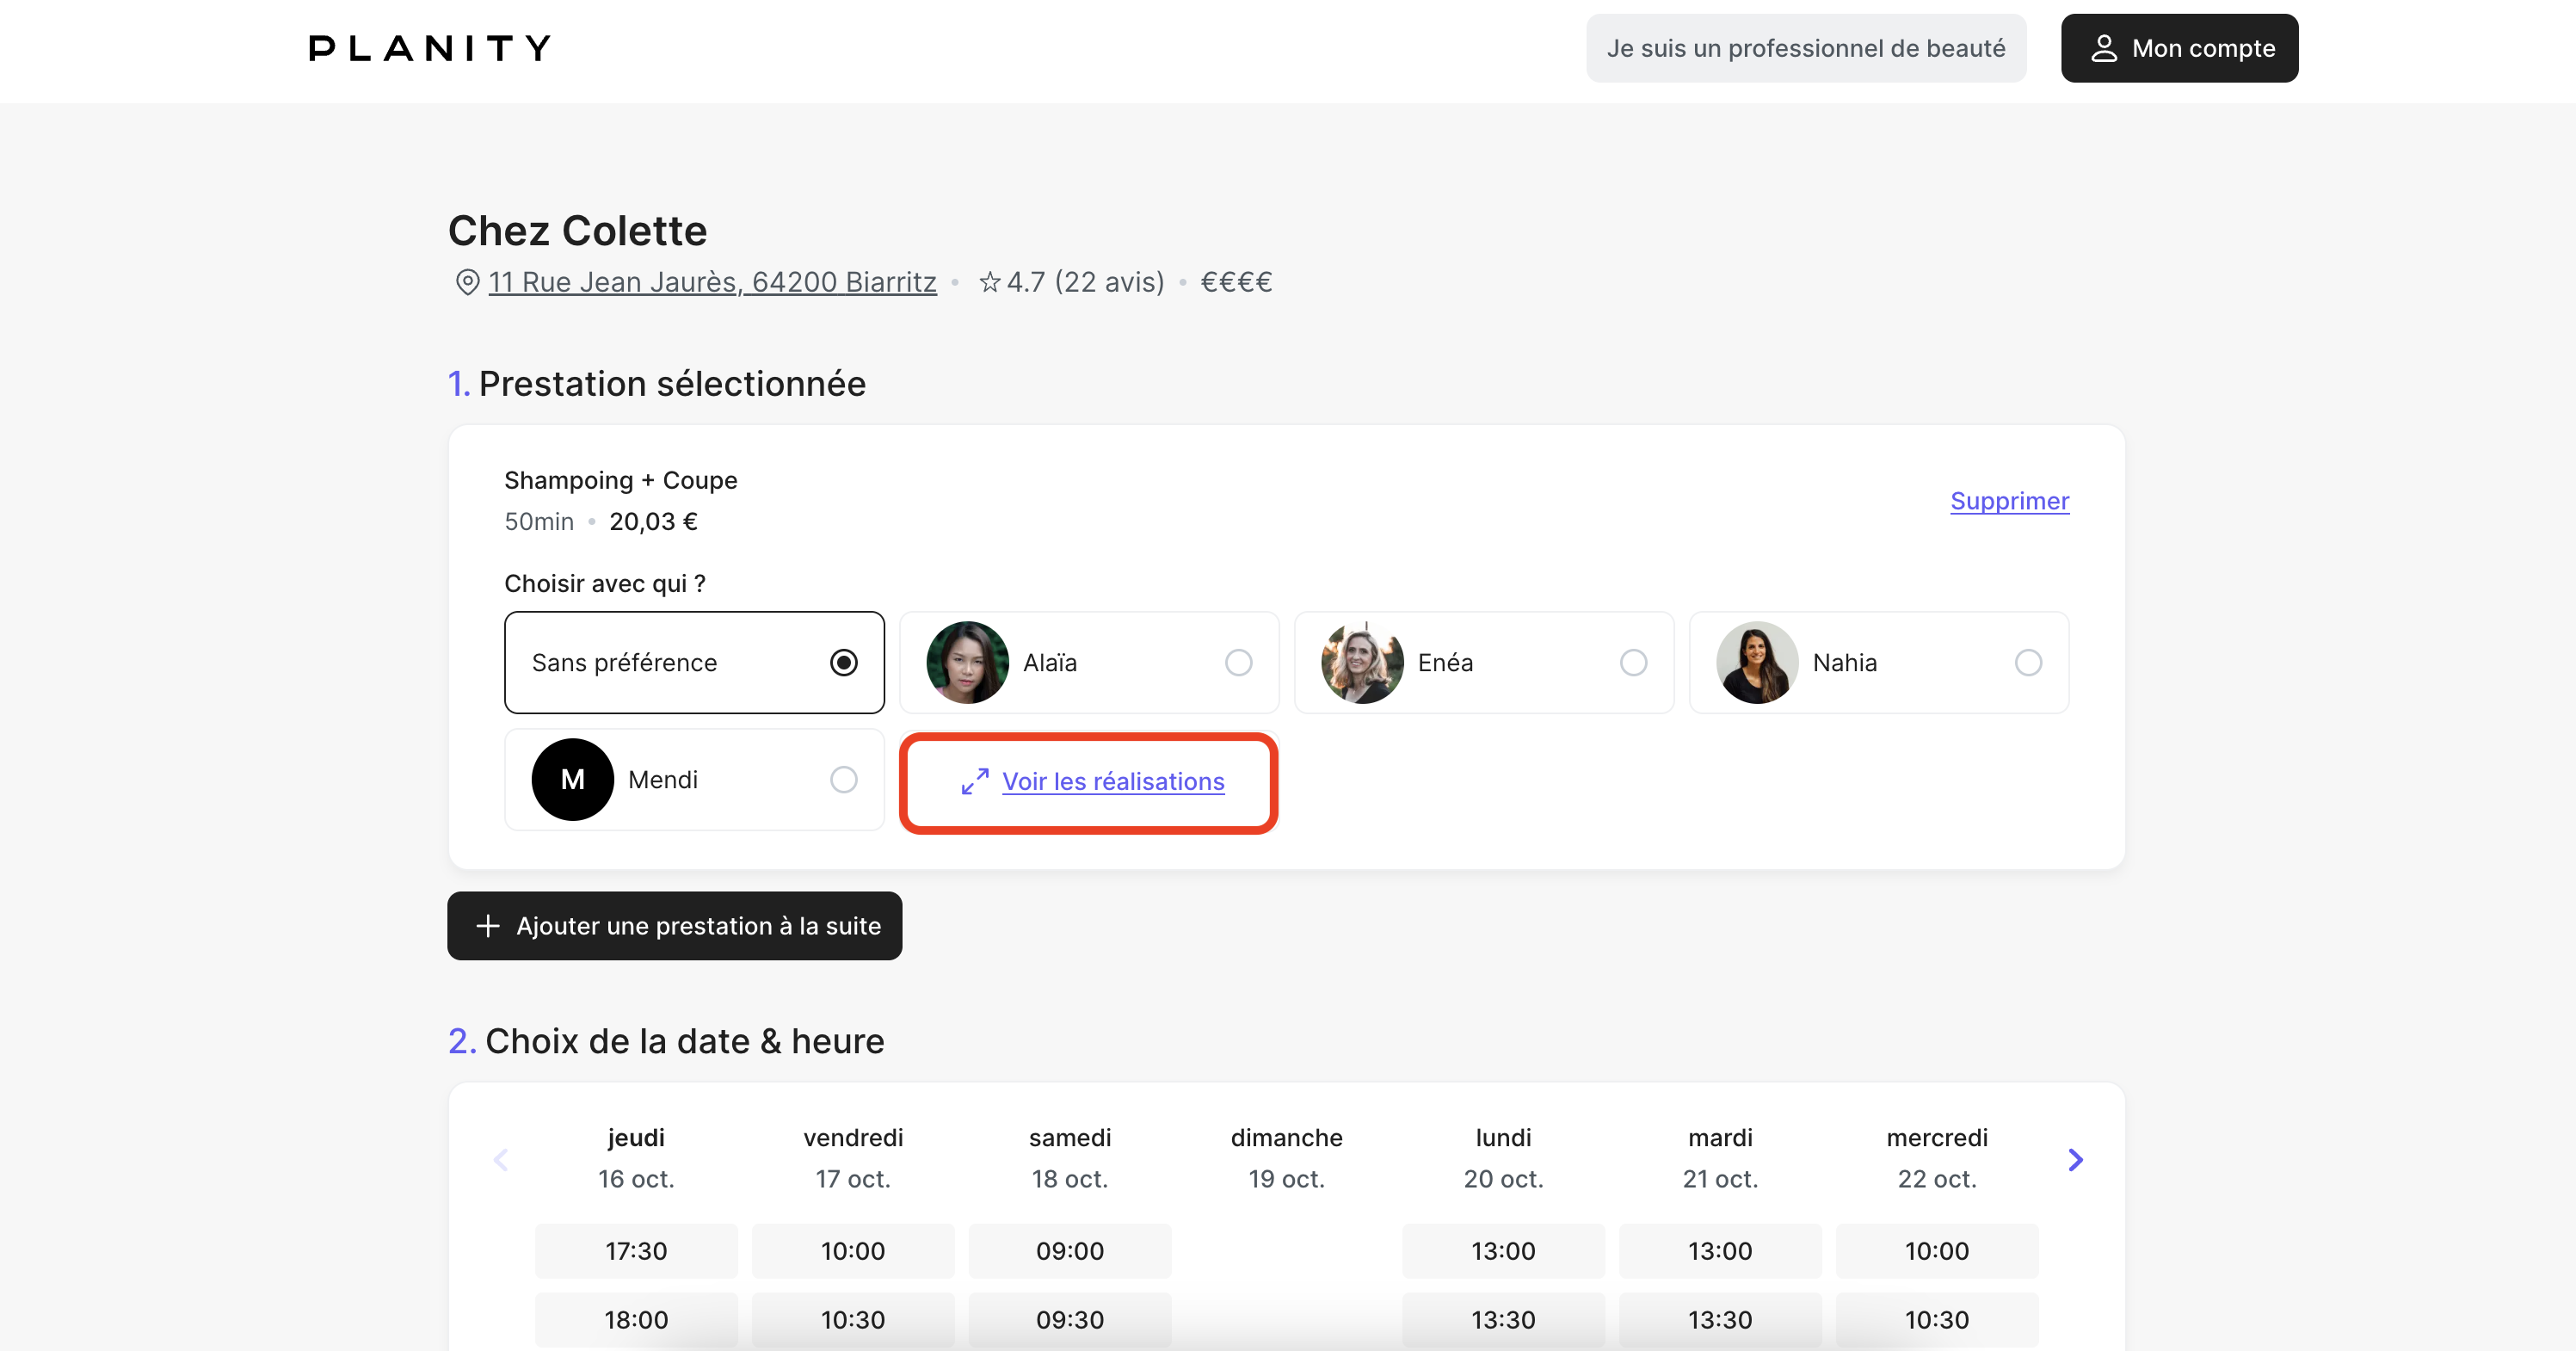This screenshot has height=1351, width=2576.
Task: Click the Supprimer link
Action: (2008, 501)
